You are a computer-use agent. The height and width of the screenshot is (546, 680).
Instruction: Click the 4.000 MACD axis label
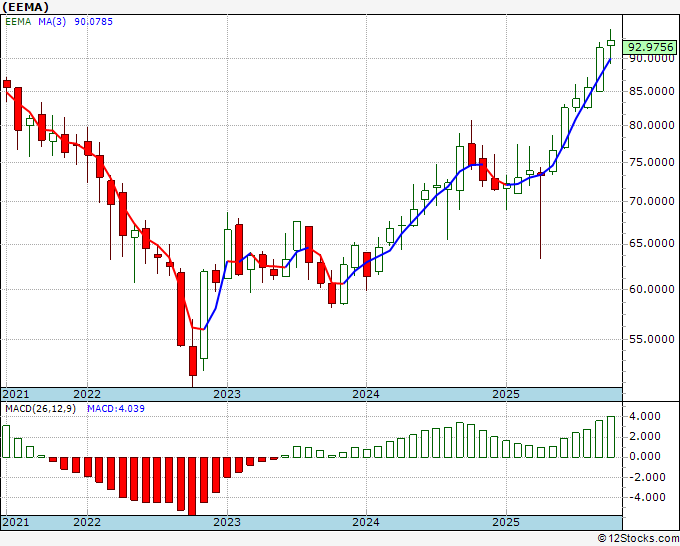point(646,416)
